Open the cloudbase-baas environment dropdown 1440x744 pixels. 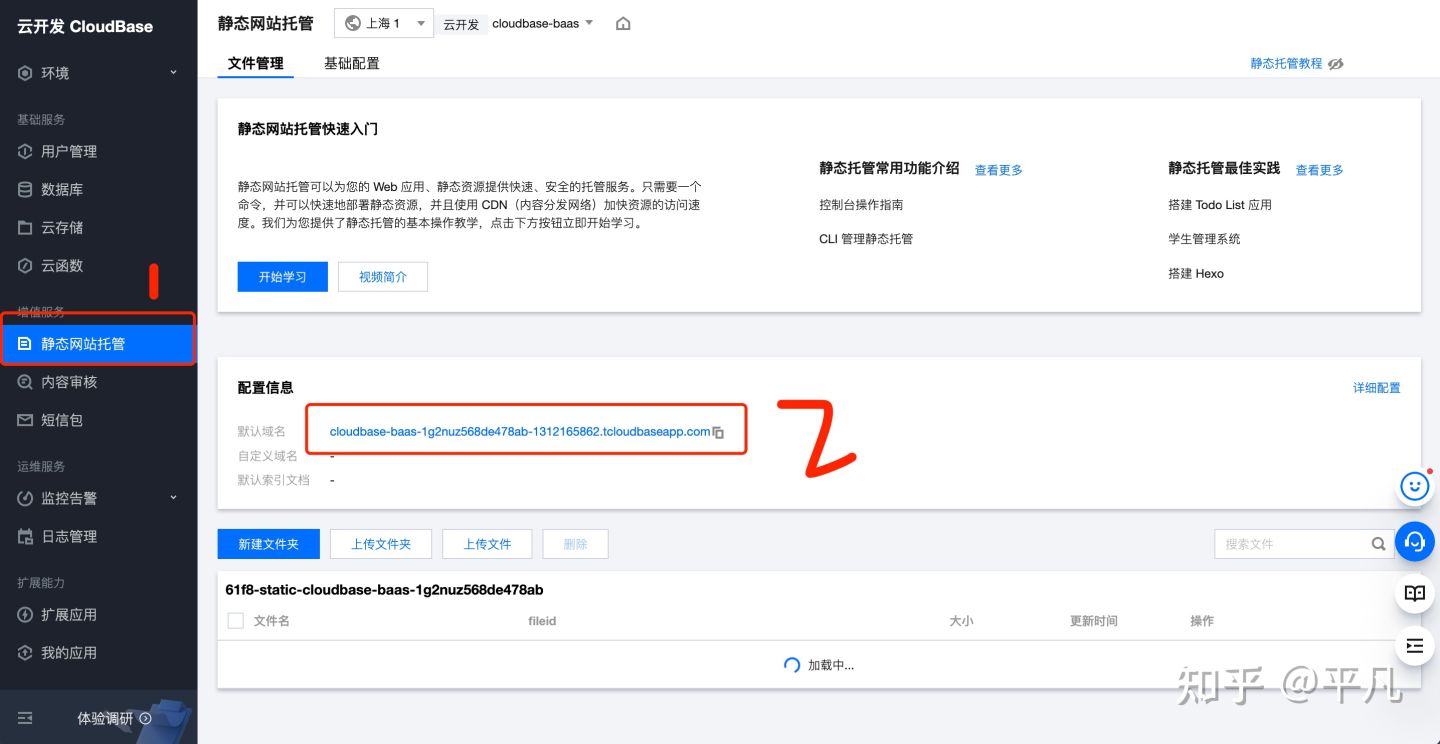coord(542,23)
